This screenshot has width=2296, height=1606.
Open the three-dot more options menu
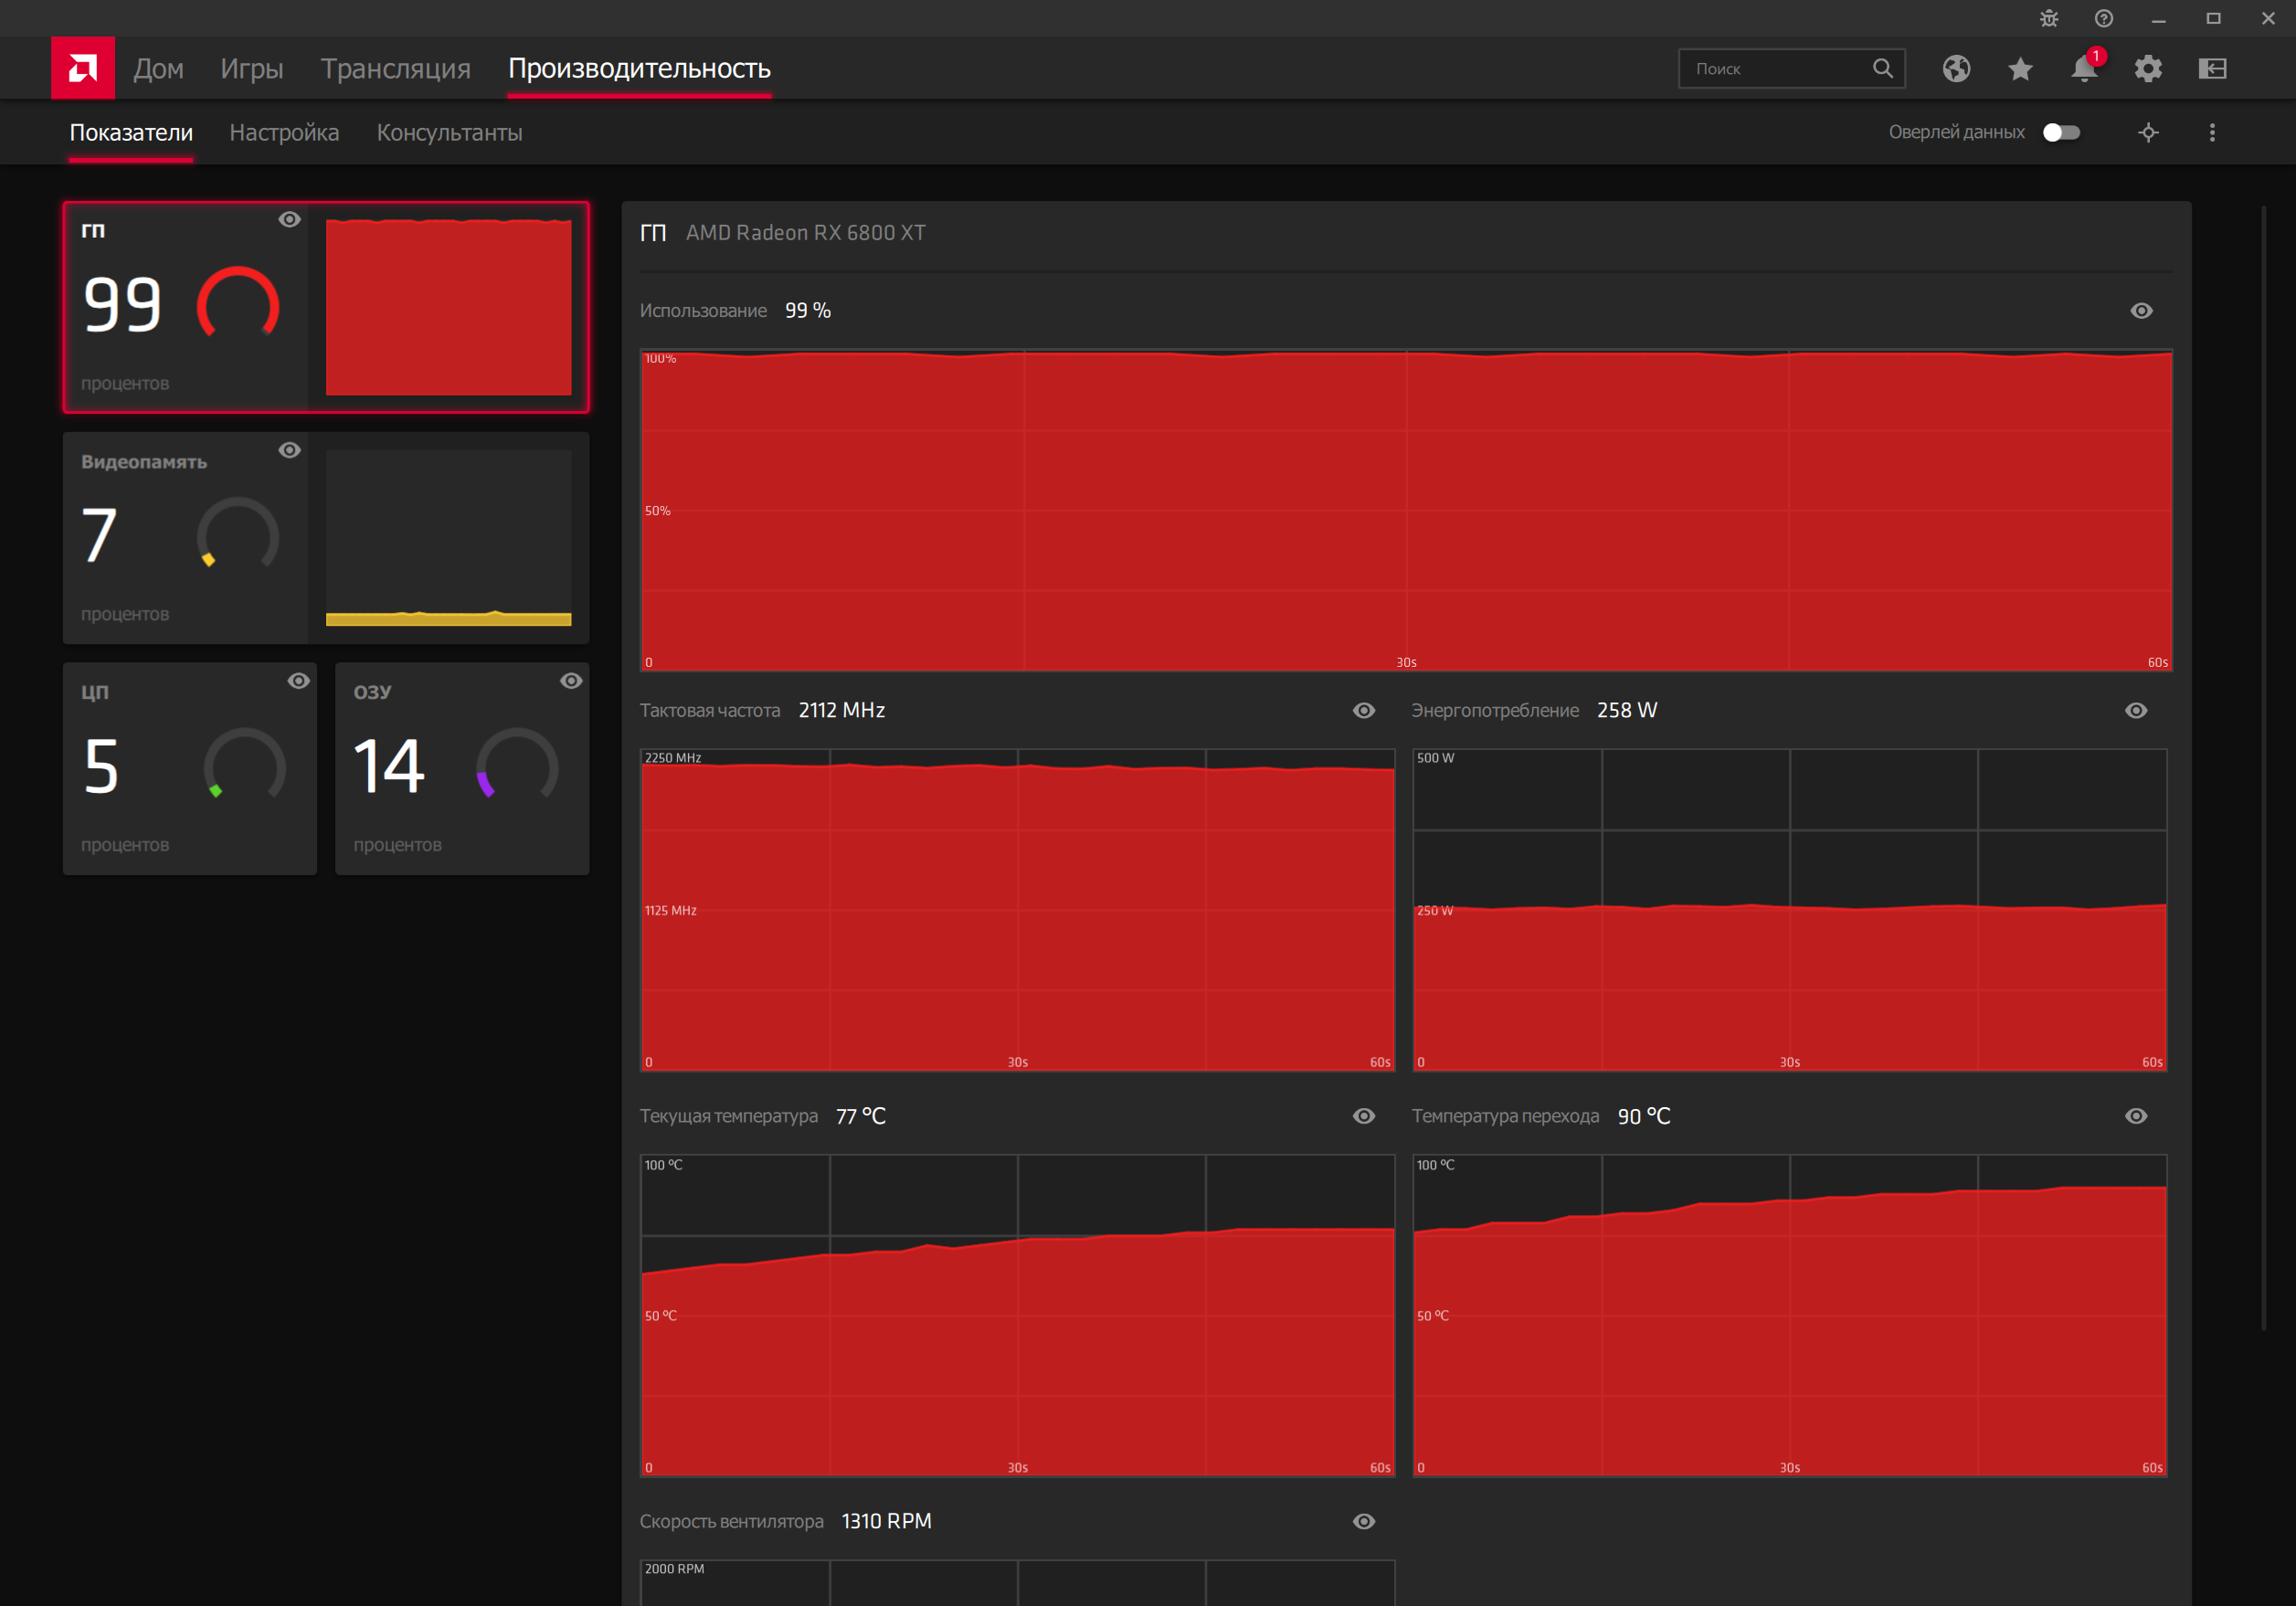2212,132
